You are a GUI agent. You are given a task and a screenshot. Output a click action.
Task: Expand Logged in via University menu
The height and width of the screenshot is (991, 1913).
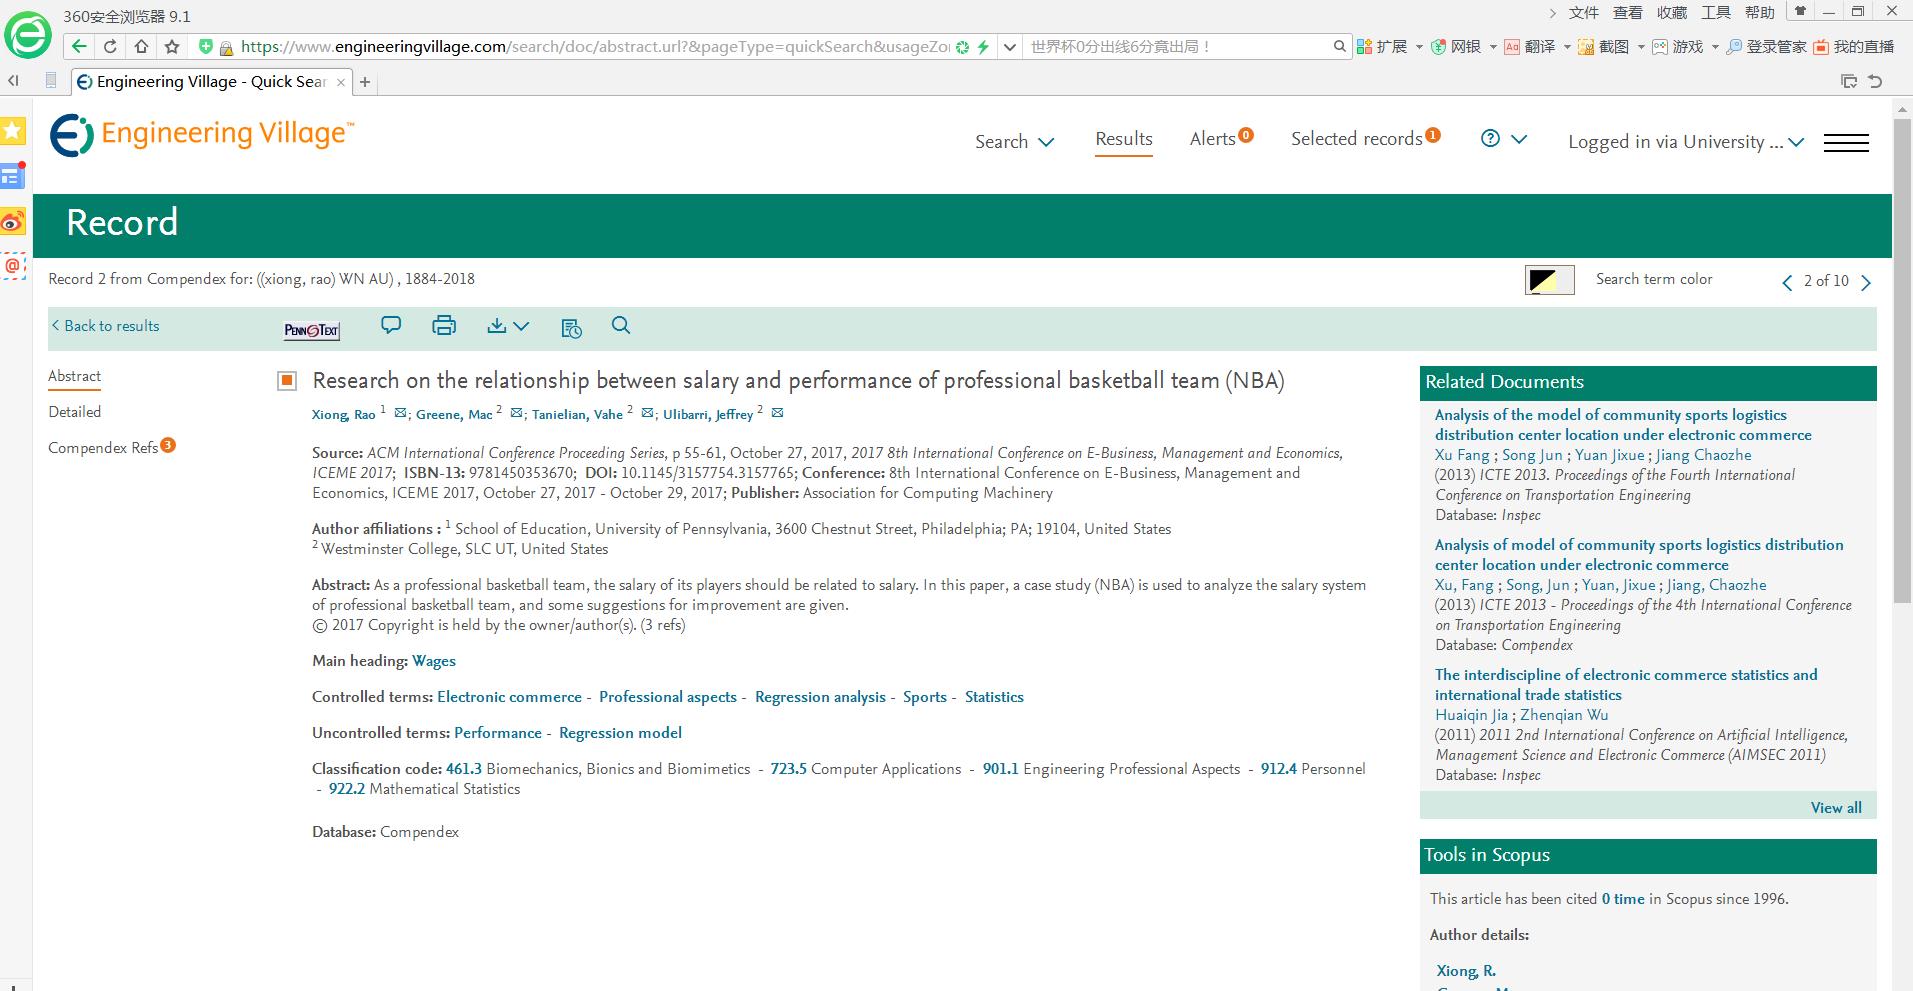[1685, 142]
